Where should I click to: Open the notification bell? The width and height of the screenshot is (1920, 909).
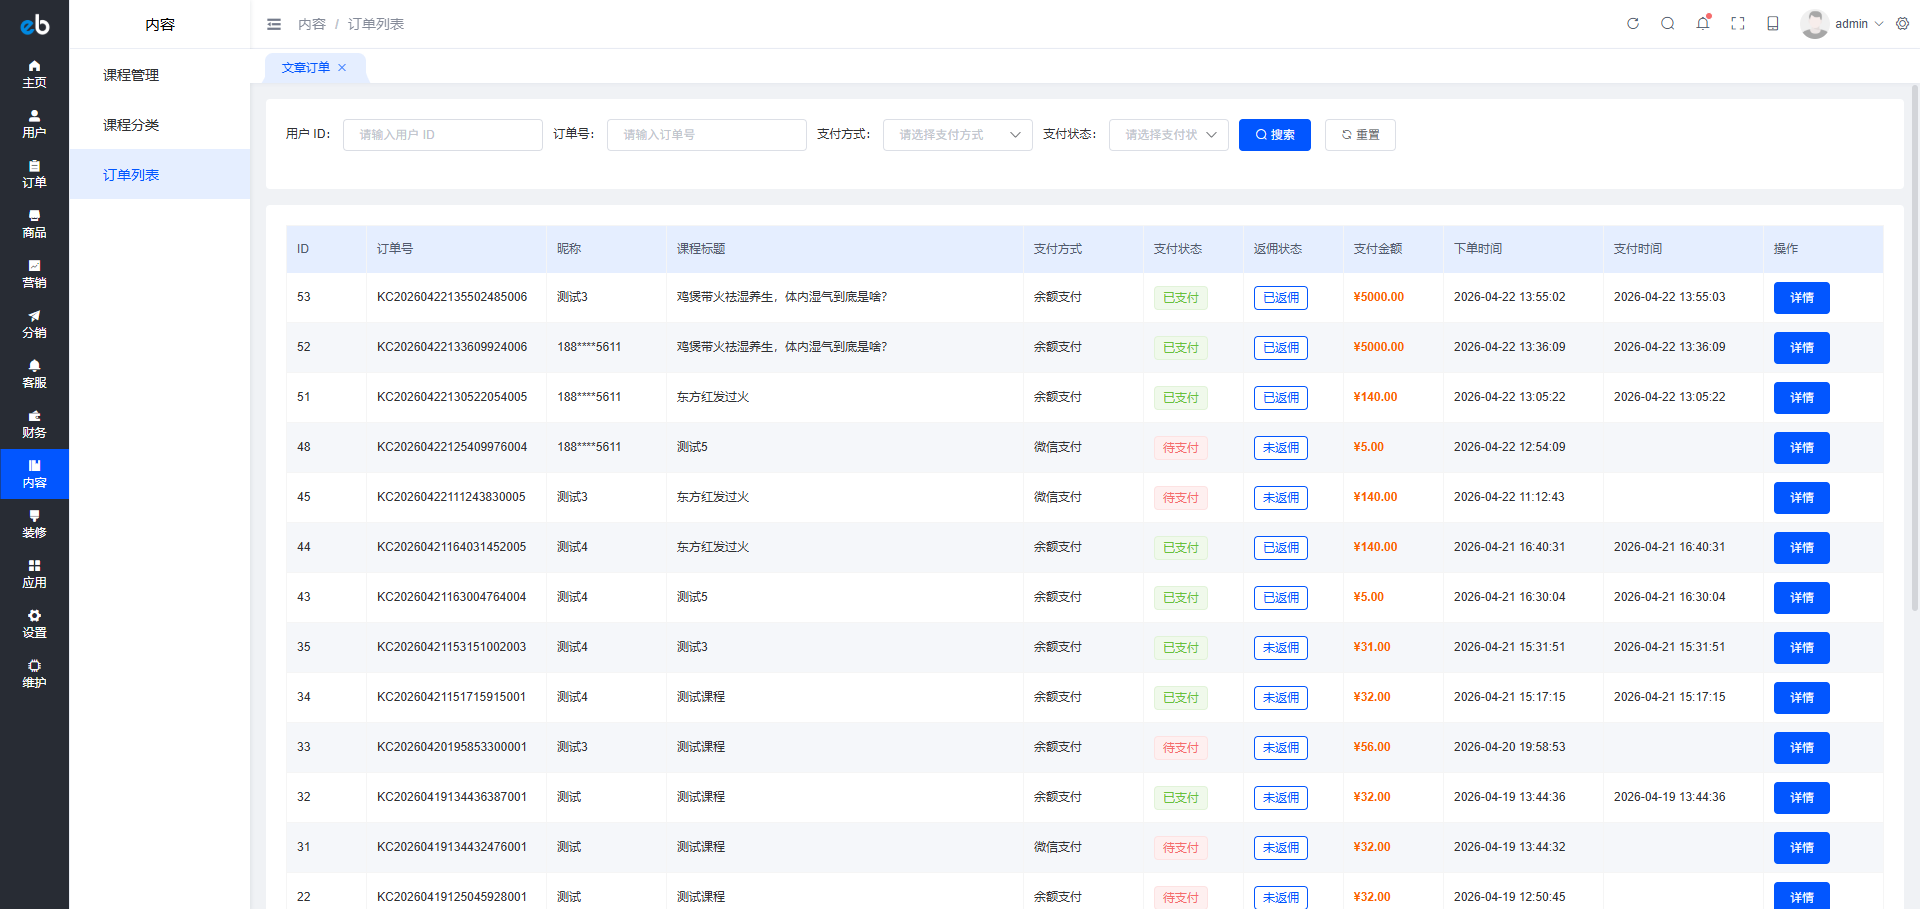(x=1702, y=24)
